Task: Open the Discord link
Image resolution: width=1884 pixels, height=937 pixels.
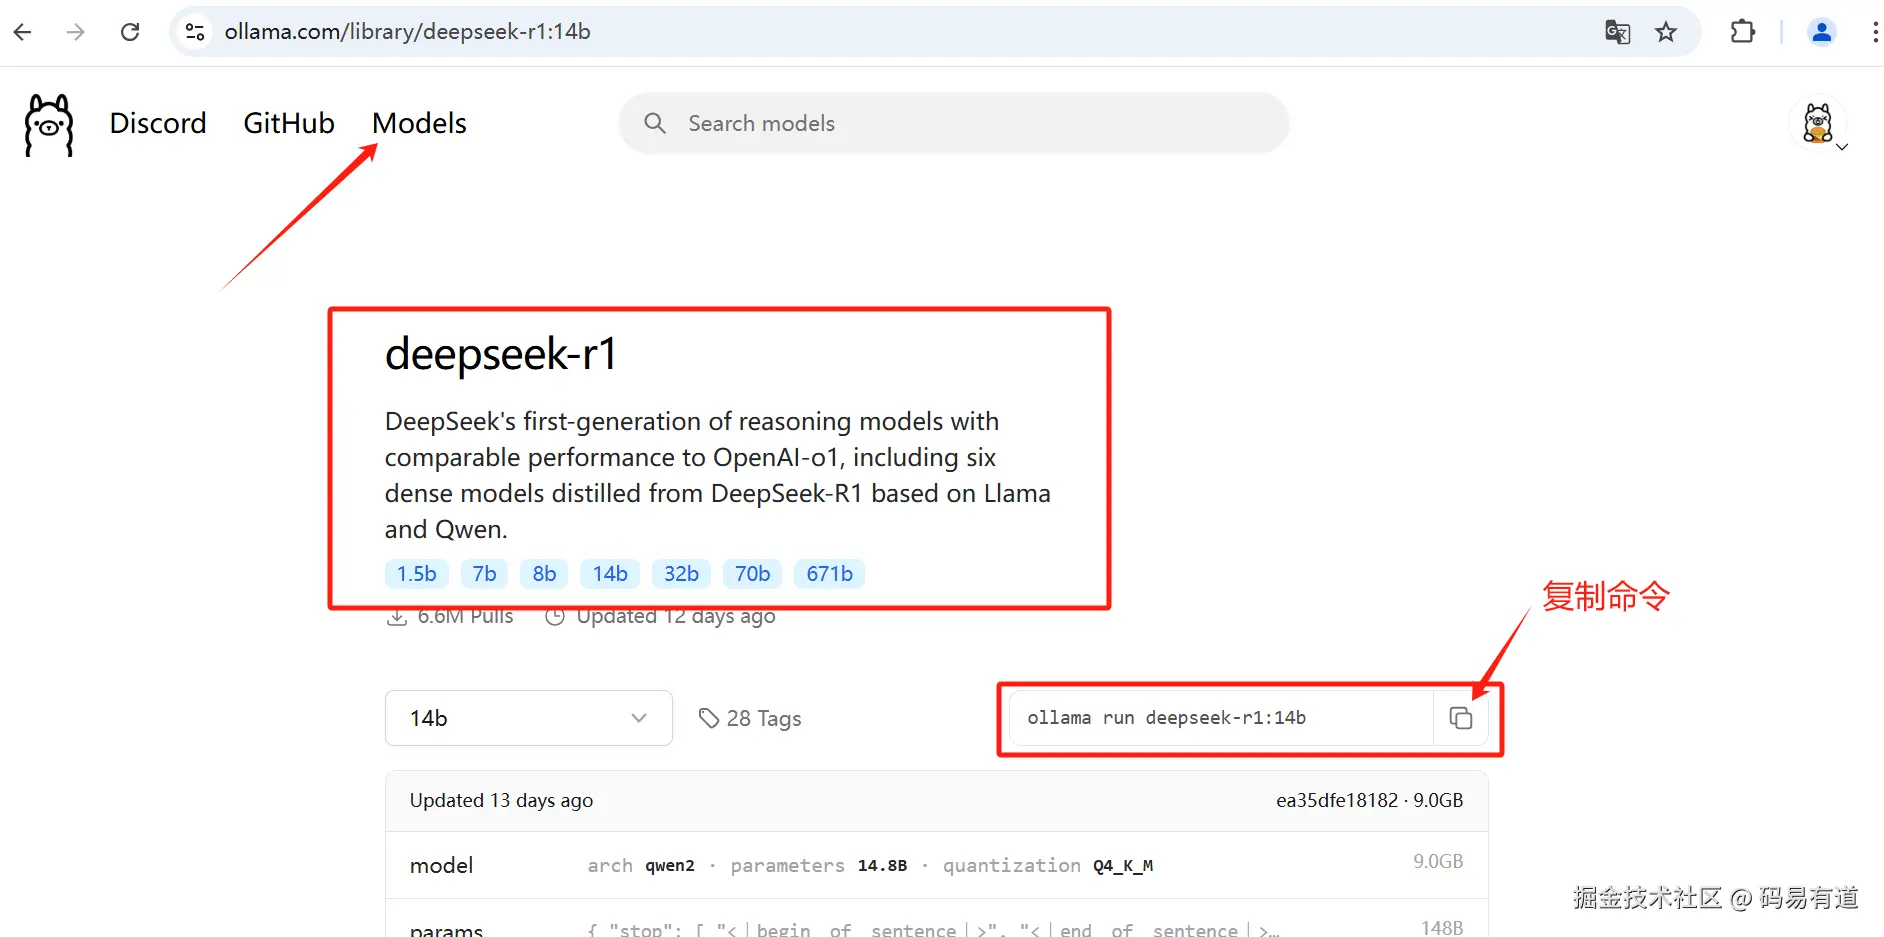Action: (158, 123)
